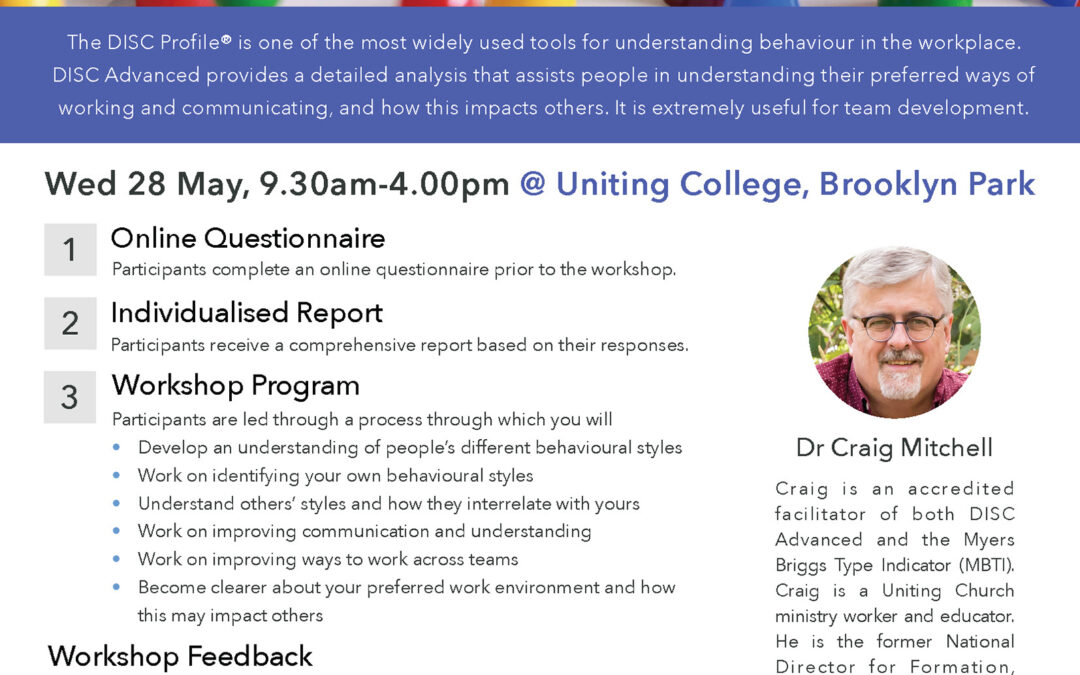Click bullet 'Understand others' styles' line
Screen dimensions: 1080x675
(x=388, y=503)
